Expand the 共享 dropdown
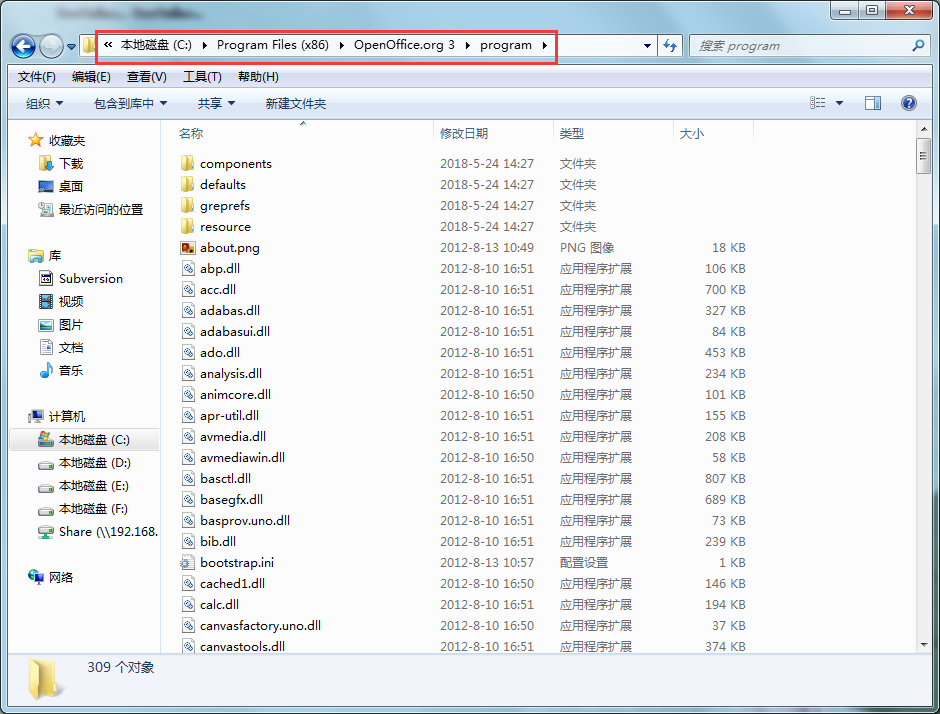 click(216, 104)
